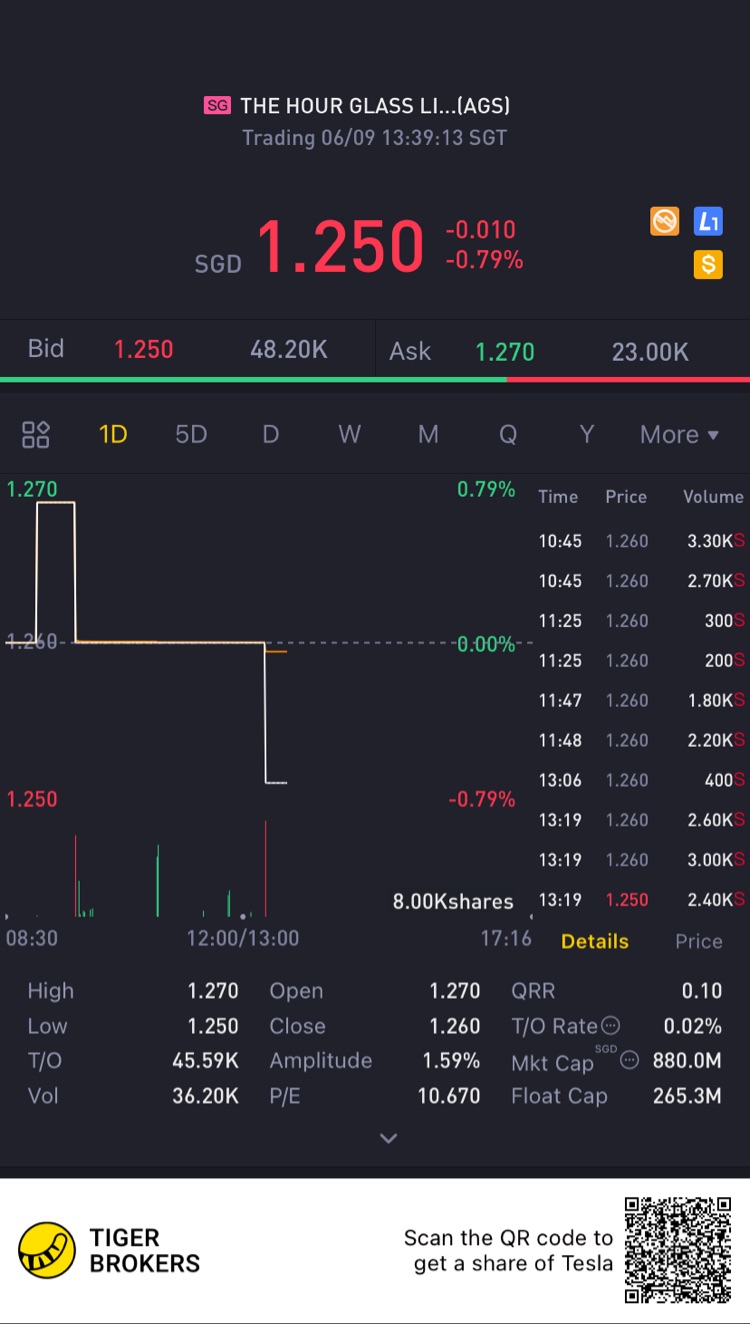Switch to the 1D chart tab
Screen dimensions: 750x1324
113,435
